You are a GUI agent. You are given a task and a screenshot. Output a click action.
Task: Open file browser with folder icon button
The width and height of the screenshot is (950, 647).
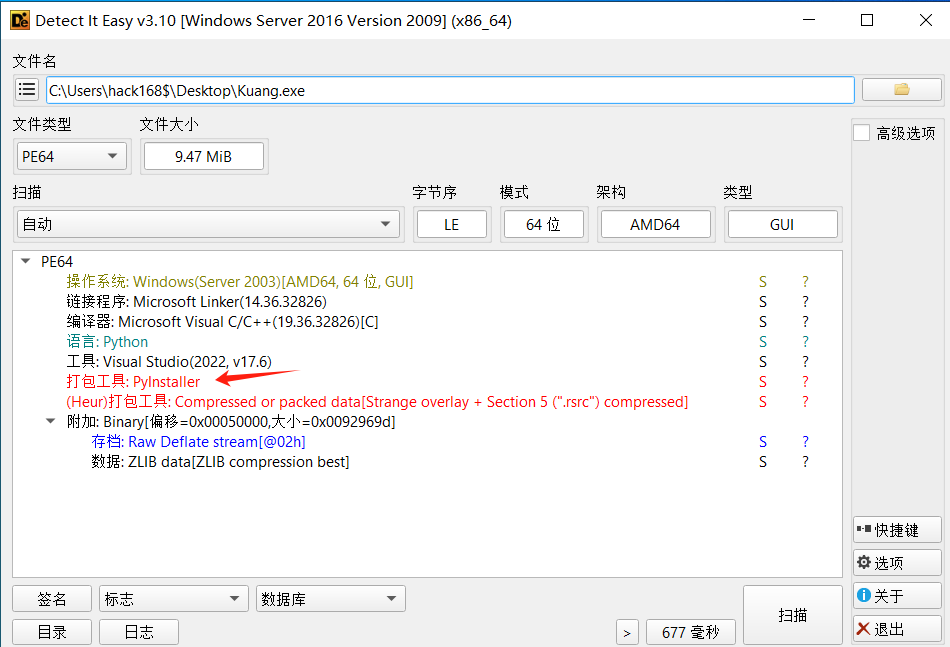[902, 90]
